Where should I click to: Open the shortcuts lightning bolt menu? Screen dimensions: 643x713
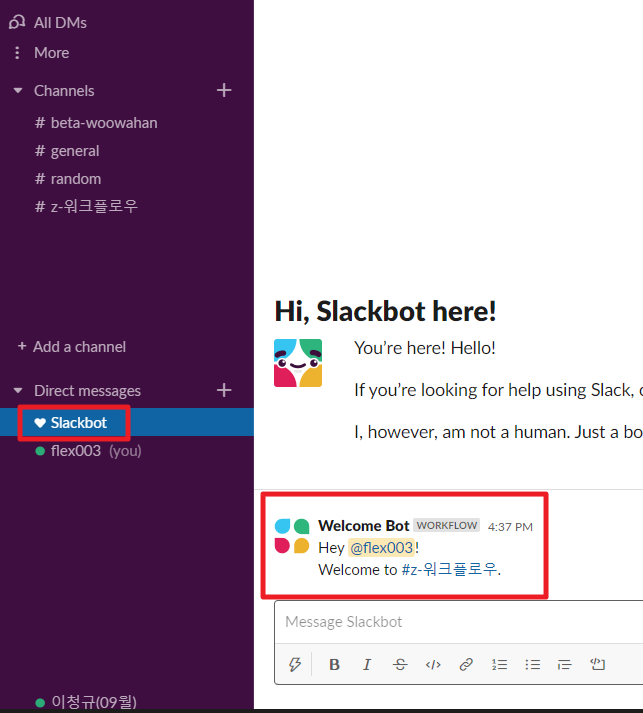pos(295,664)
